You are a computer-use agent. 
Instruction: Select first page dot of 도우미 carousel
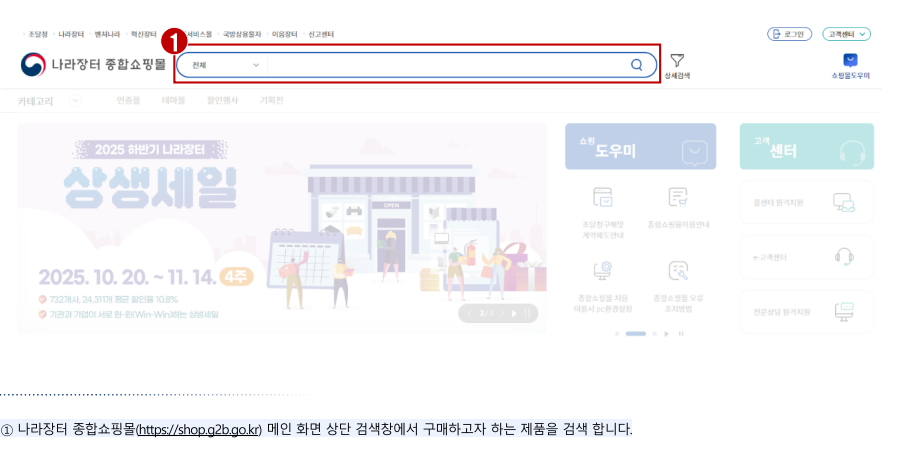coord(617,334)
